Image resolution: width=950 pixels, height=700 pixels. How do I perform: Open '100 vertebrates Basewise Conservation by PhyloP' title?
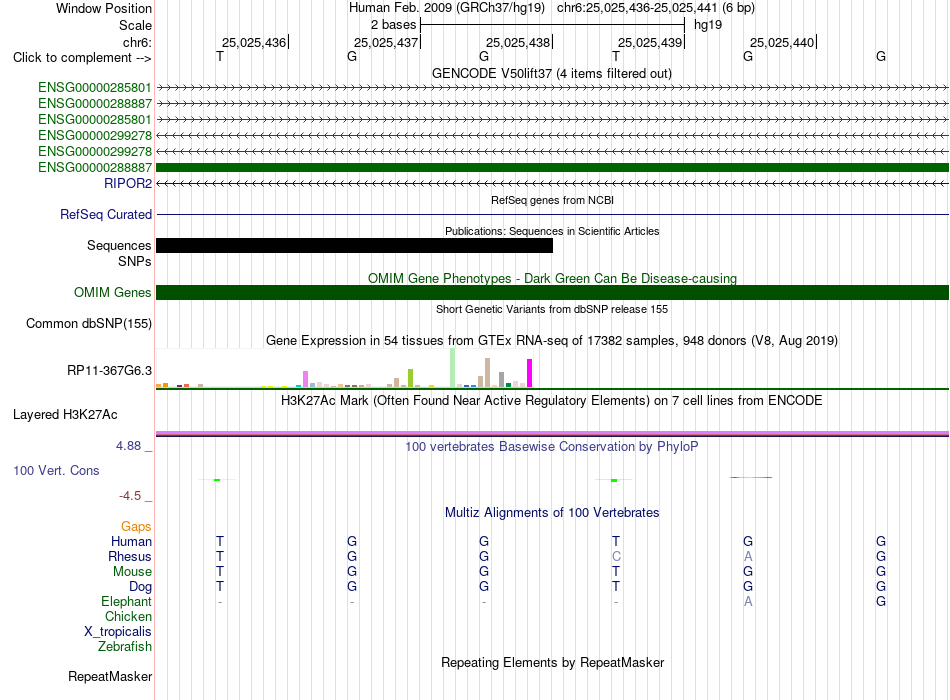[x=552, y=447]
